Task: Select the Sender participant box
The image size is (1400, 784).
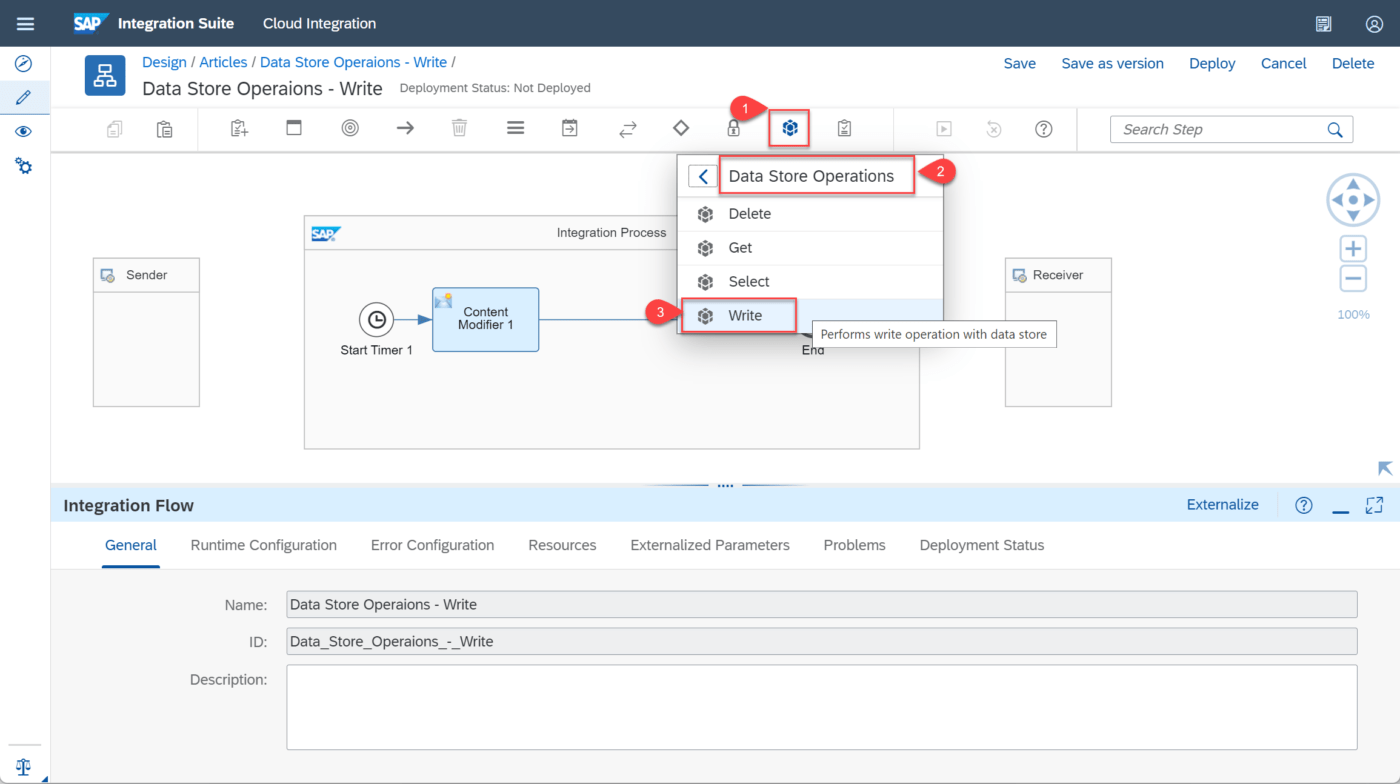Action: [146, 333]
